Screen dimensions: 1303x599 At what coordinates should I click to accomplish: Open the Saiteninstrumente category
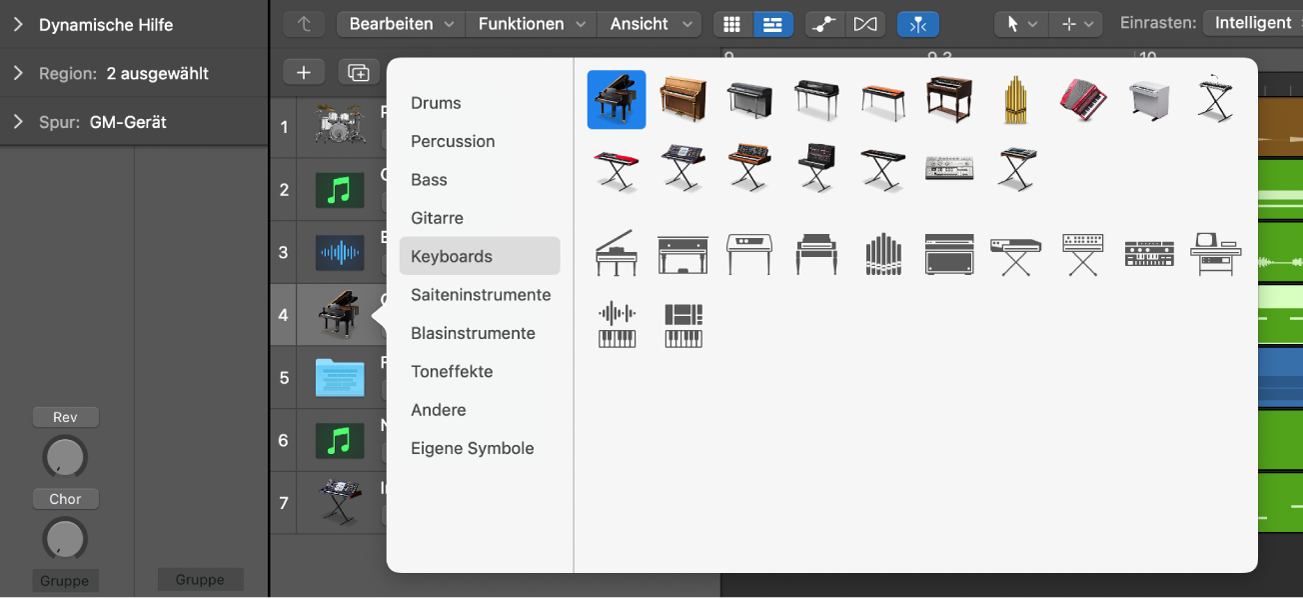(480, 295)
